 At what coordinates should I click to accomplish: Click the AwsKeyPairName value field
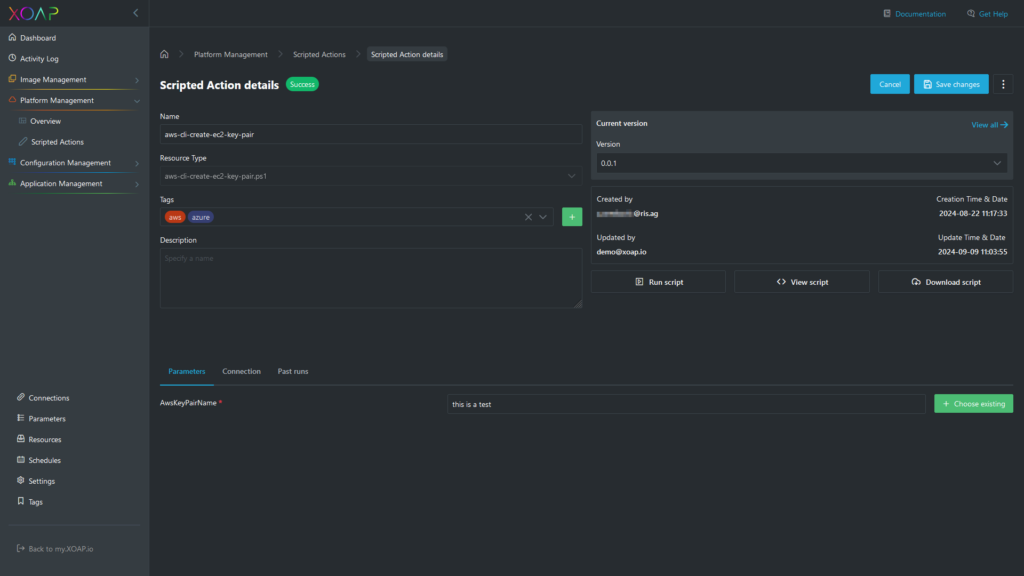tap(686, 404)
